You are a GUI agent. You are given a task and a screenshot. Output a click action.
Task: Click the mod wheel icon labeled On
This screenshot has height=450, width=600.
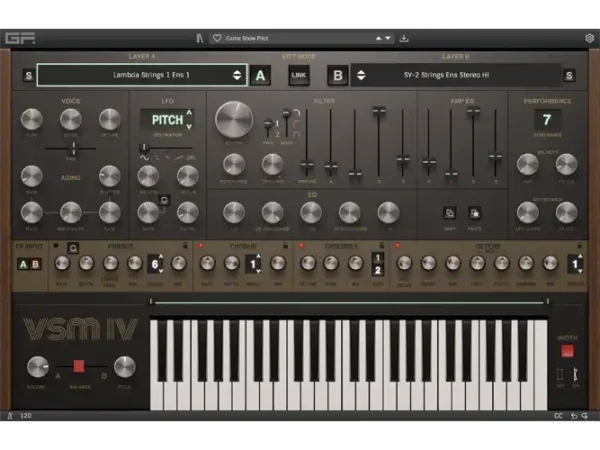pyautogui.click(x=576, y=375)
